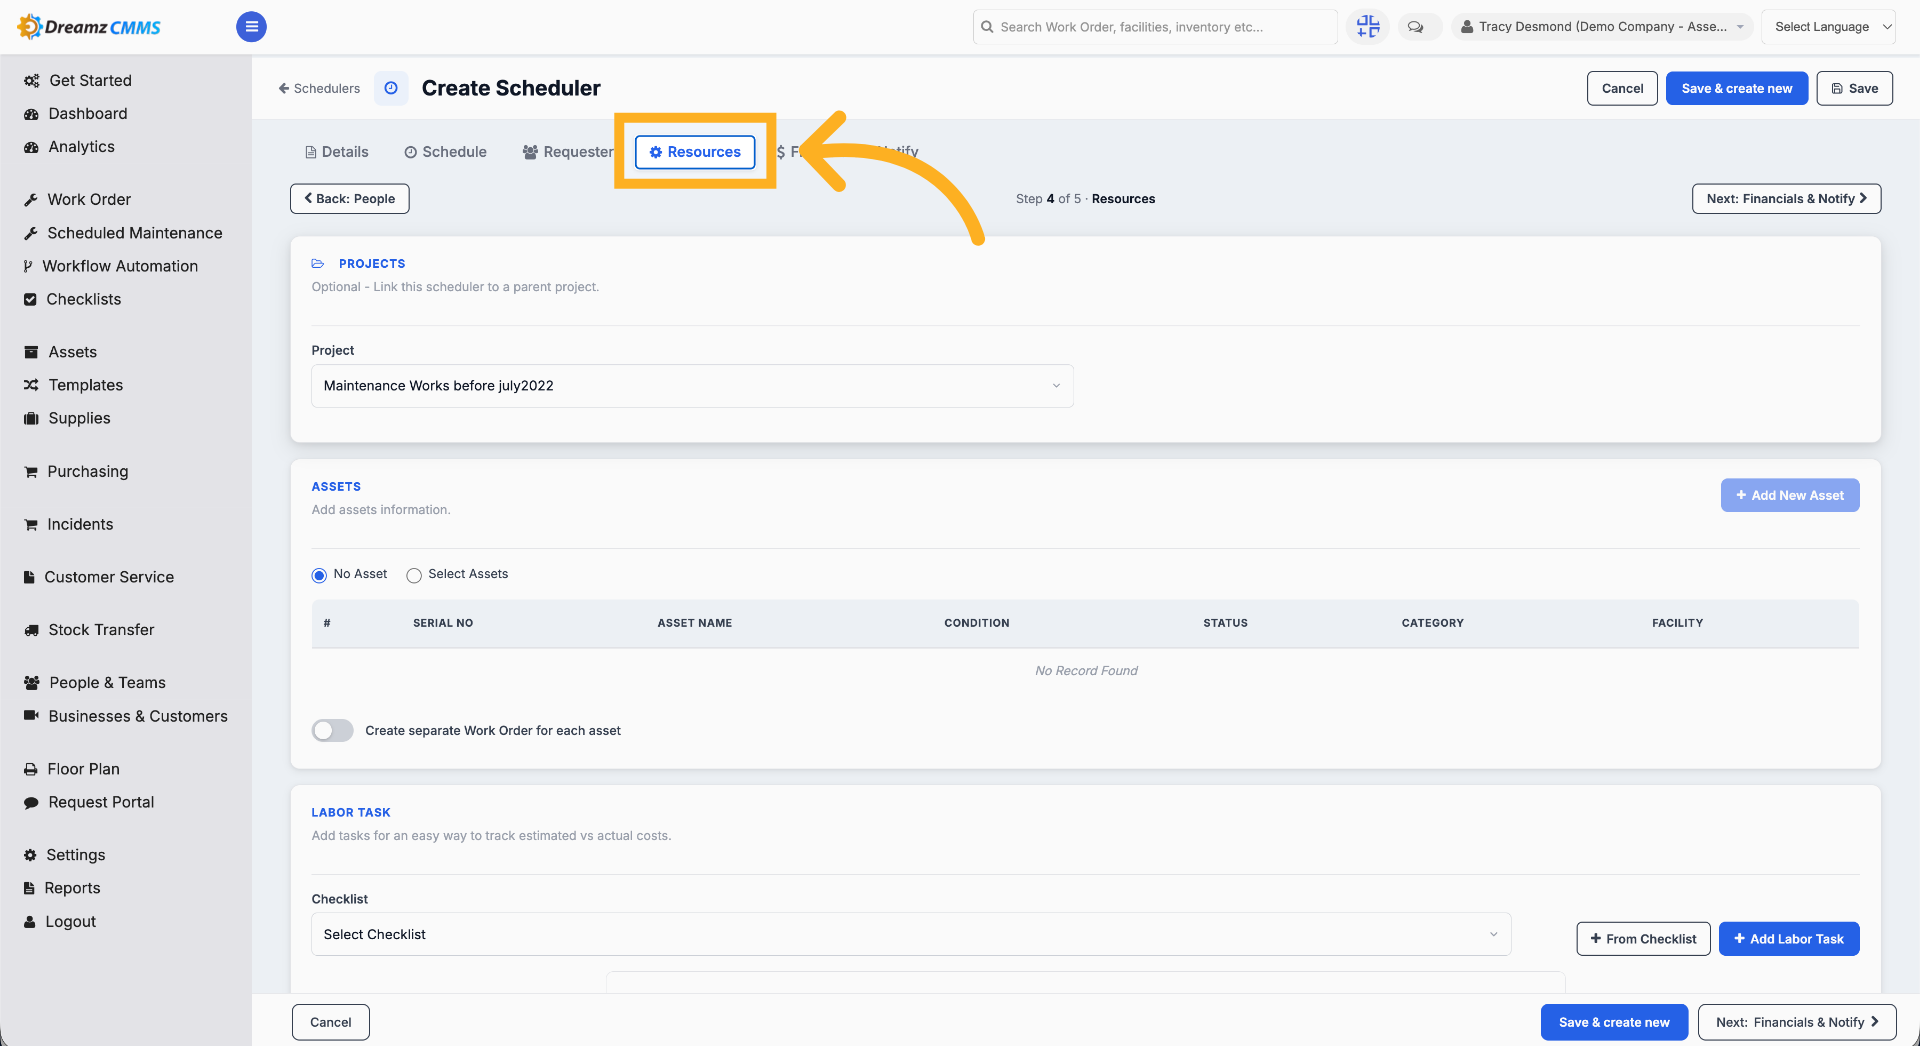Viewport: 1920px width, 1046px height.
Task: Click the STATUS column header
Action: (1225, 623)
